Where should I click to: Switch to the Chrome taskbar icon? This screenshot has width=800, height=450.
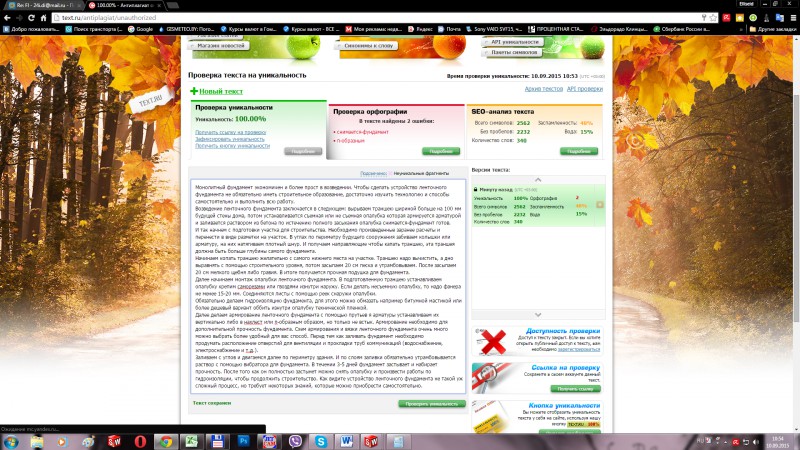click(x=166, y=442)
